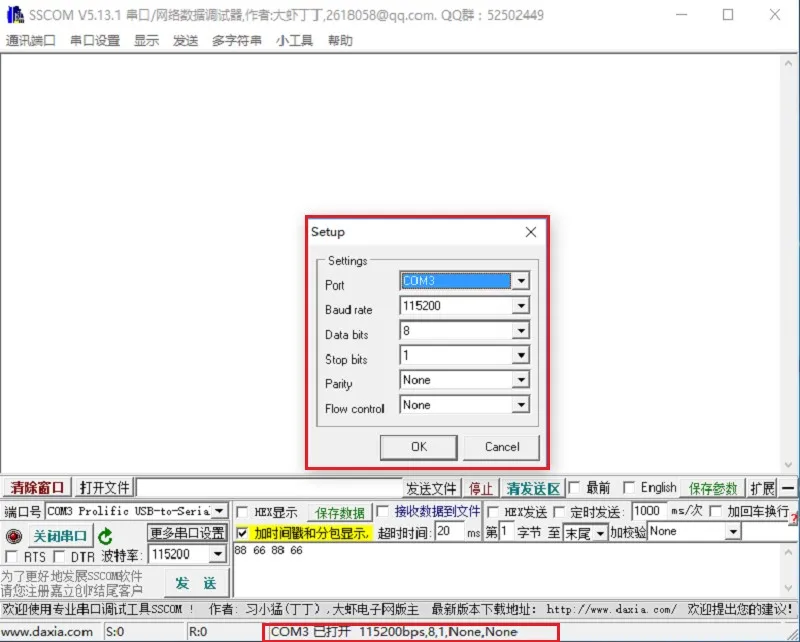The height and width of the screenshot is (642, 800).
Task: Click OK in the Setup dialog
Action: [x=419, y=447]
